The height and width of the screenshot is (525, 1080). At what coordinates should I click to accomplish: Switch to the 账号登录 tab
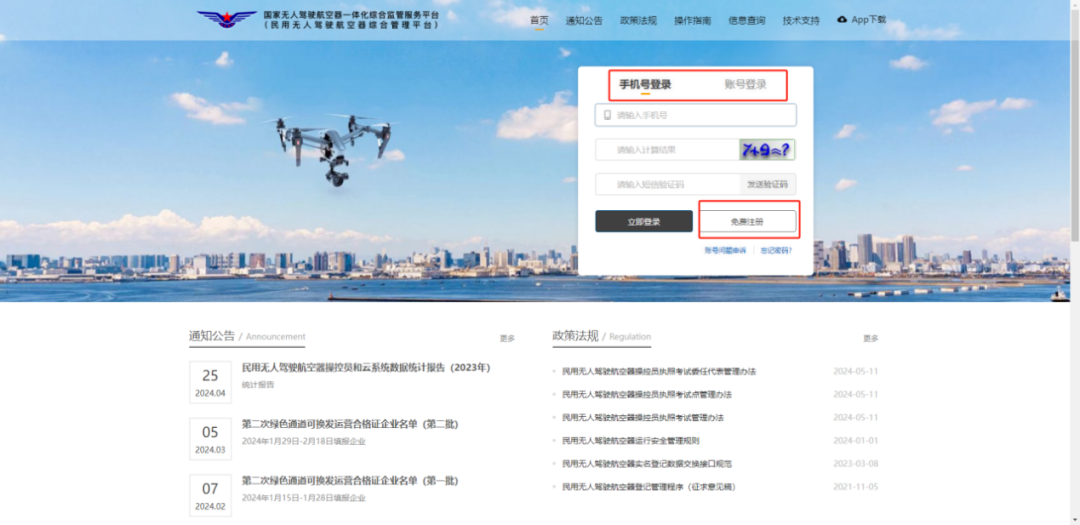(745, 85)
